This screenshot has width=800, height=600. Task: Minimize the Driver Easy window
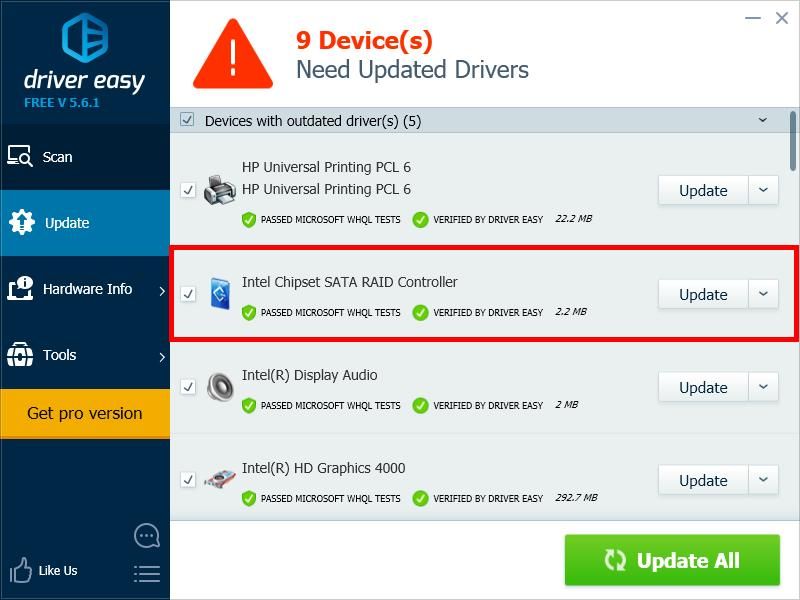pyautogui.click(x=753, y=18)
